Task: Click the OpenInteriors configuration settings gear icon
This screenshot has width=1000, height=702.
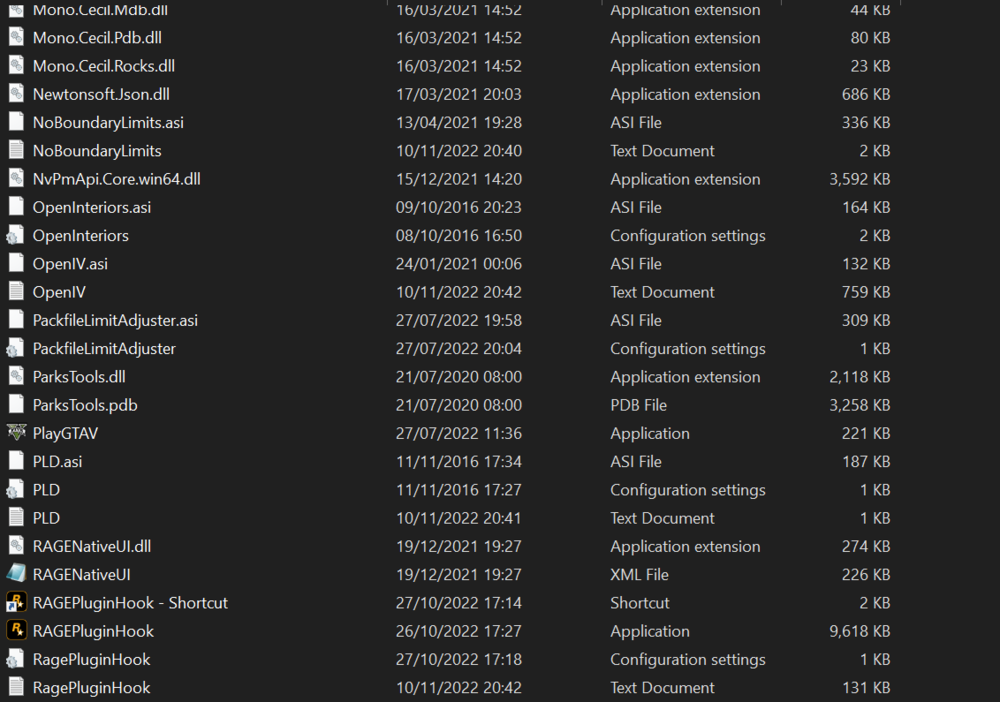Action: (16, 236)
